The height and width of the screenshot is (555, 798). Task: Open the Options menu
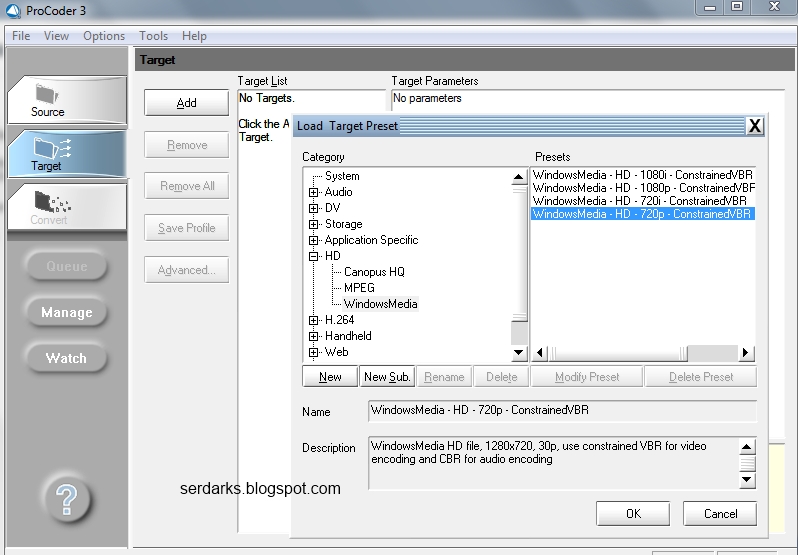pos(104,36)
